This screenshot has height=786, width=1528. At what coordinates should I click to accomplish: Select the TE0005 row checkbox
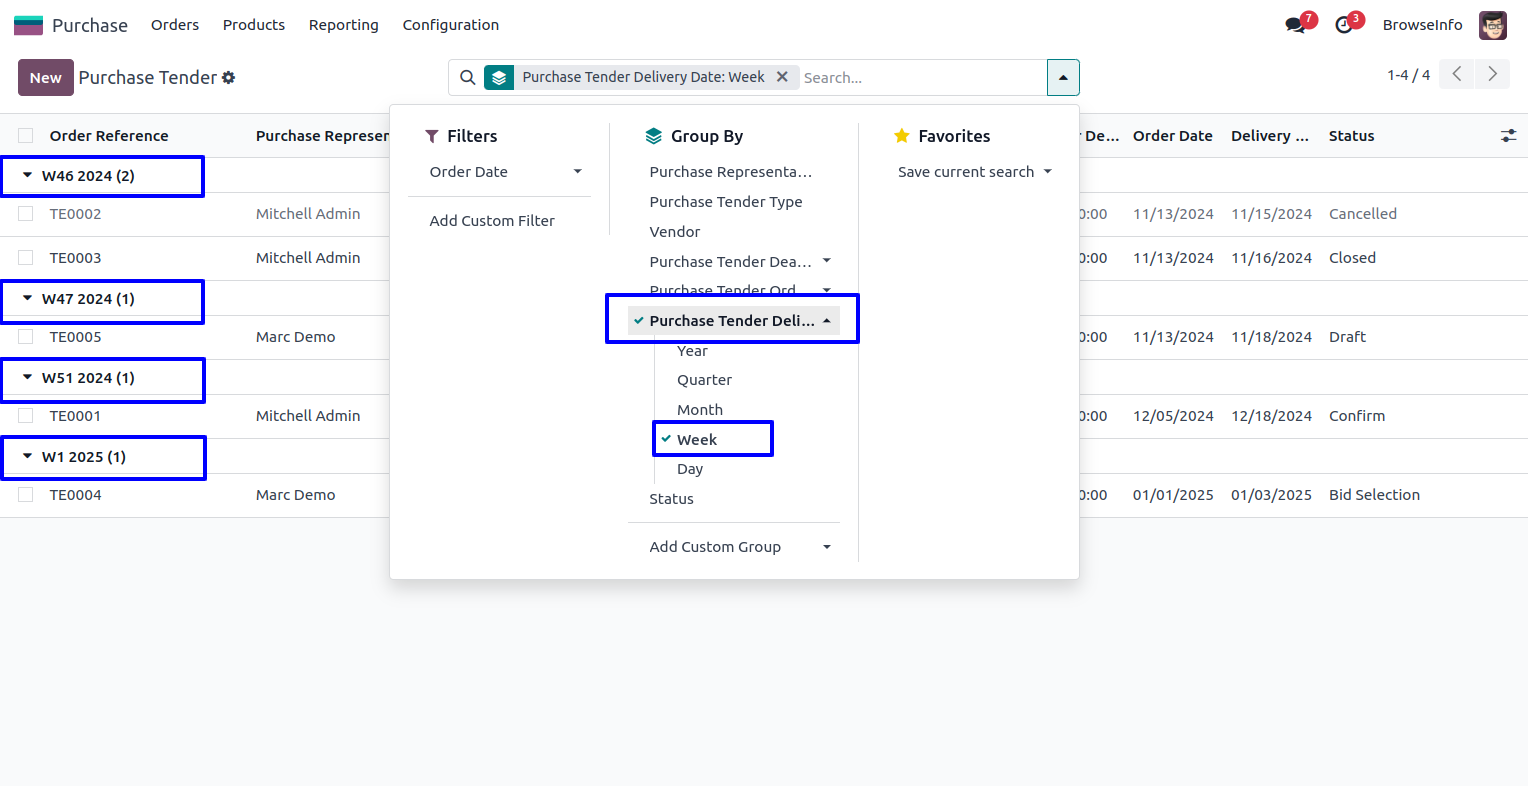pos(26,337)
